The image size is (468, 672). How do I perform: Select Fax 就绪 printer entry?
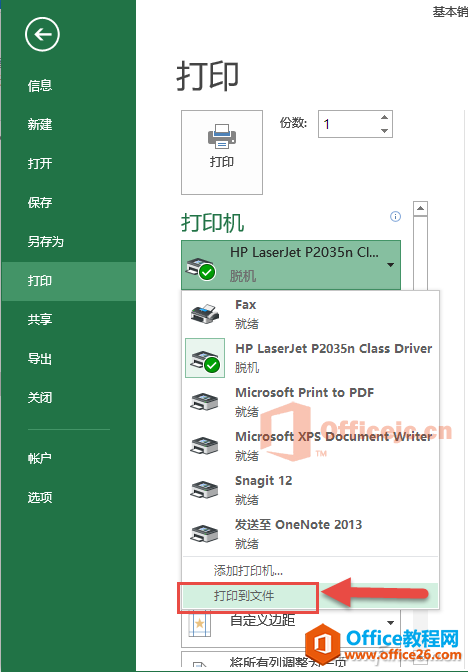point(310,314)
